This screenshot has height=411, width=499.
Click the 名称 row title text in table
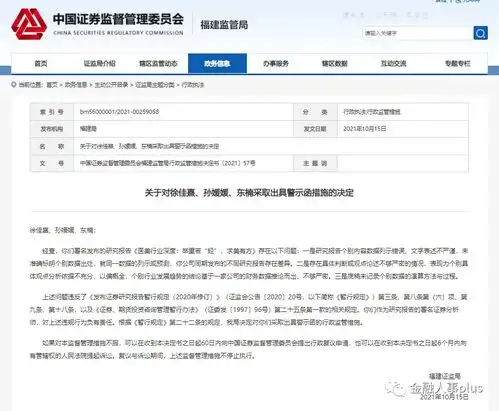click(x=149, y=146)
